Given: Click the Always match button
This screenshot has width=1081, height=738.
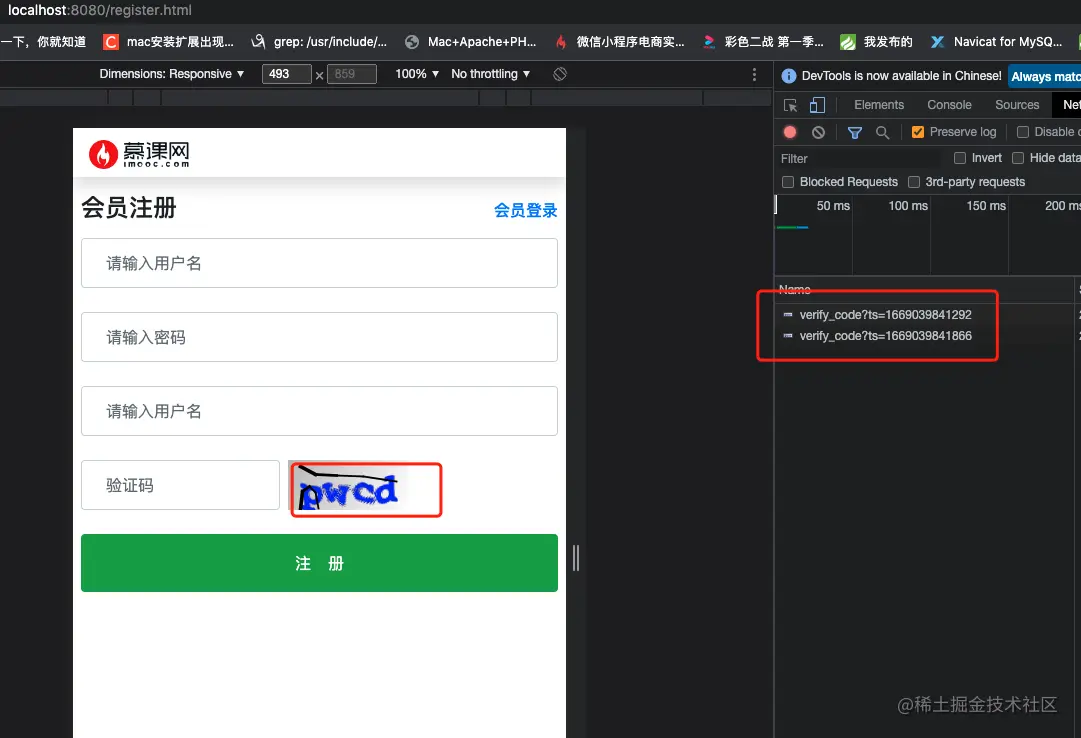Looking at the screenshot, I should 1045,77.
